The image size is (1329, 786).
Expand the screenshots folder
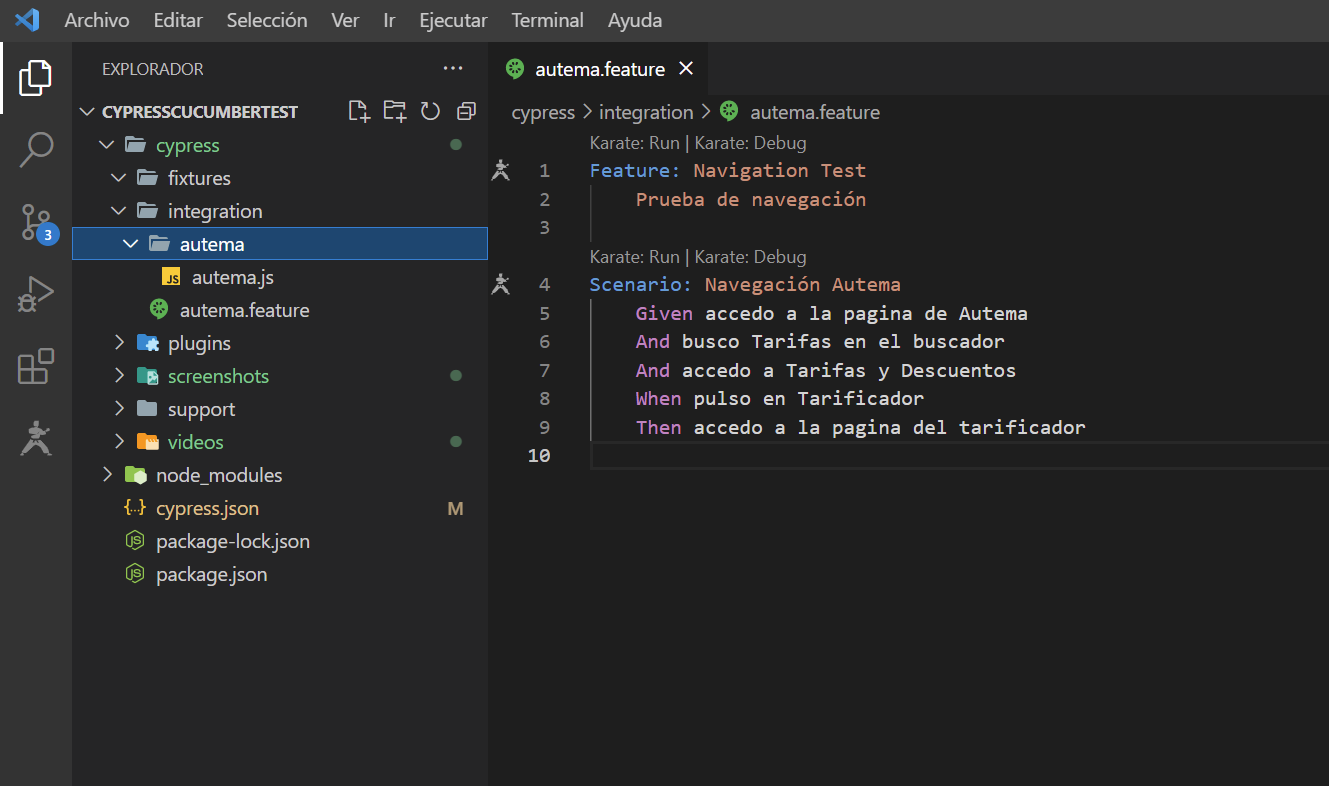coord(119,376)
